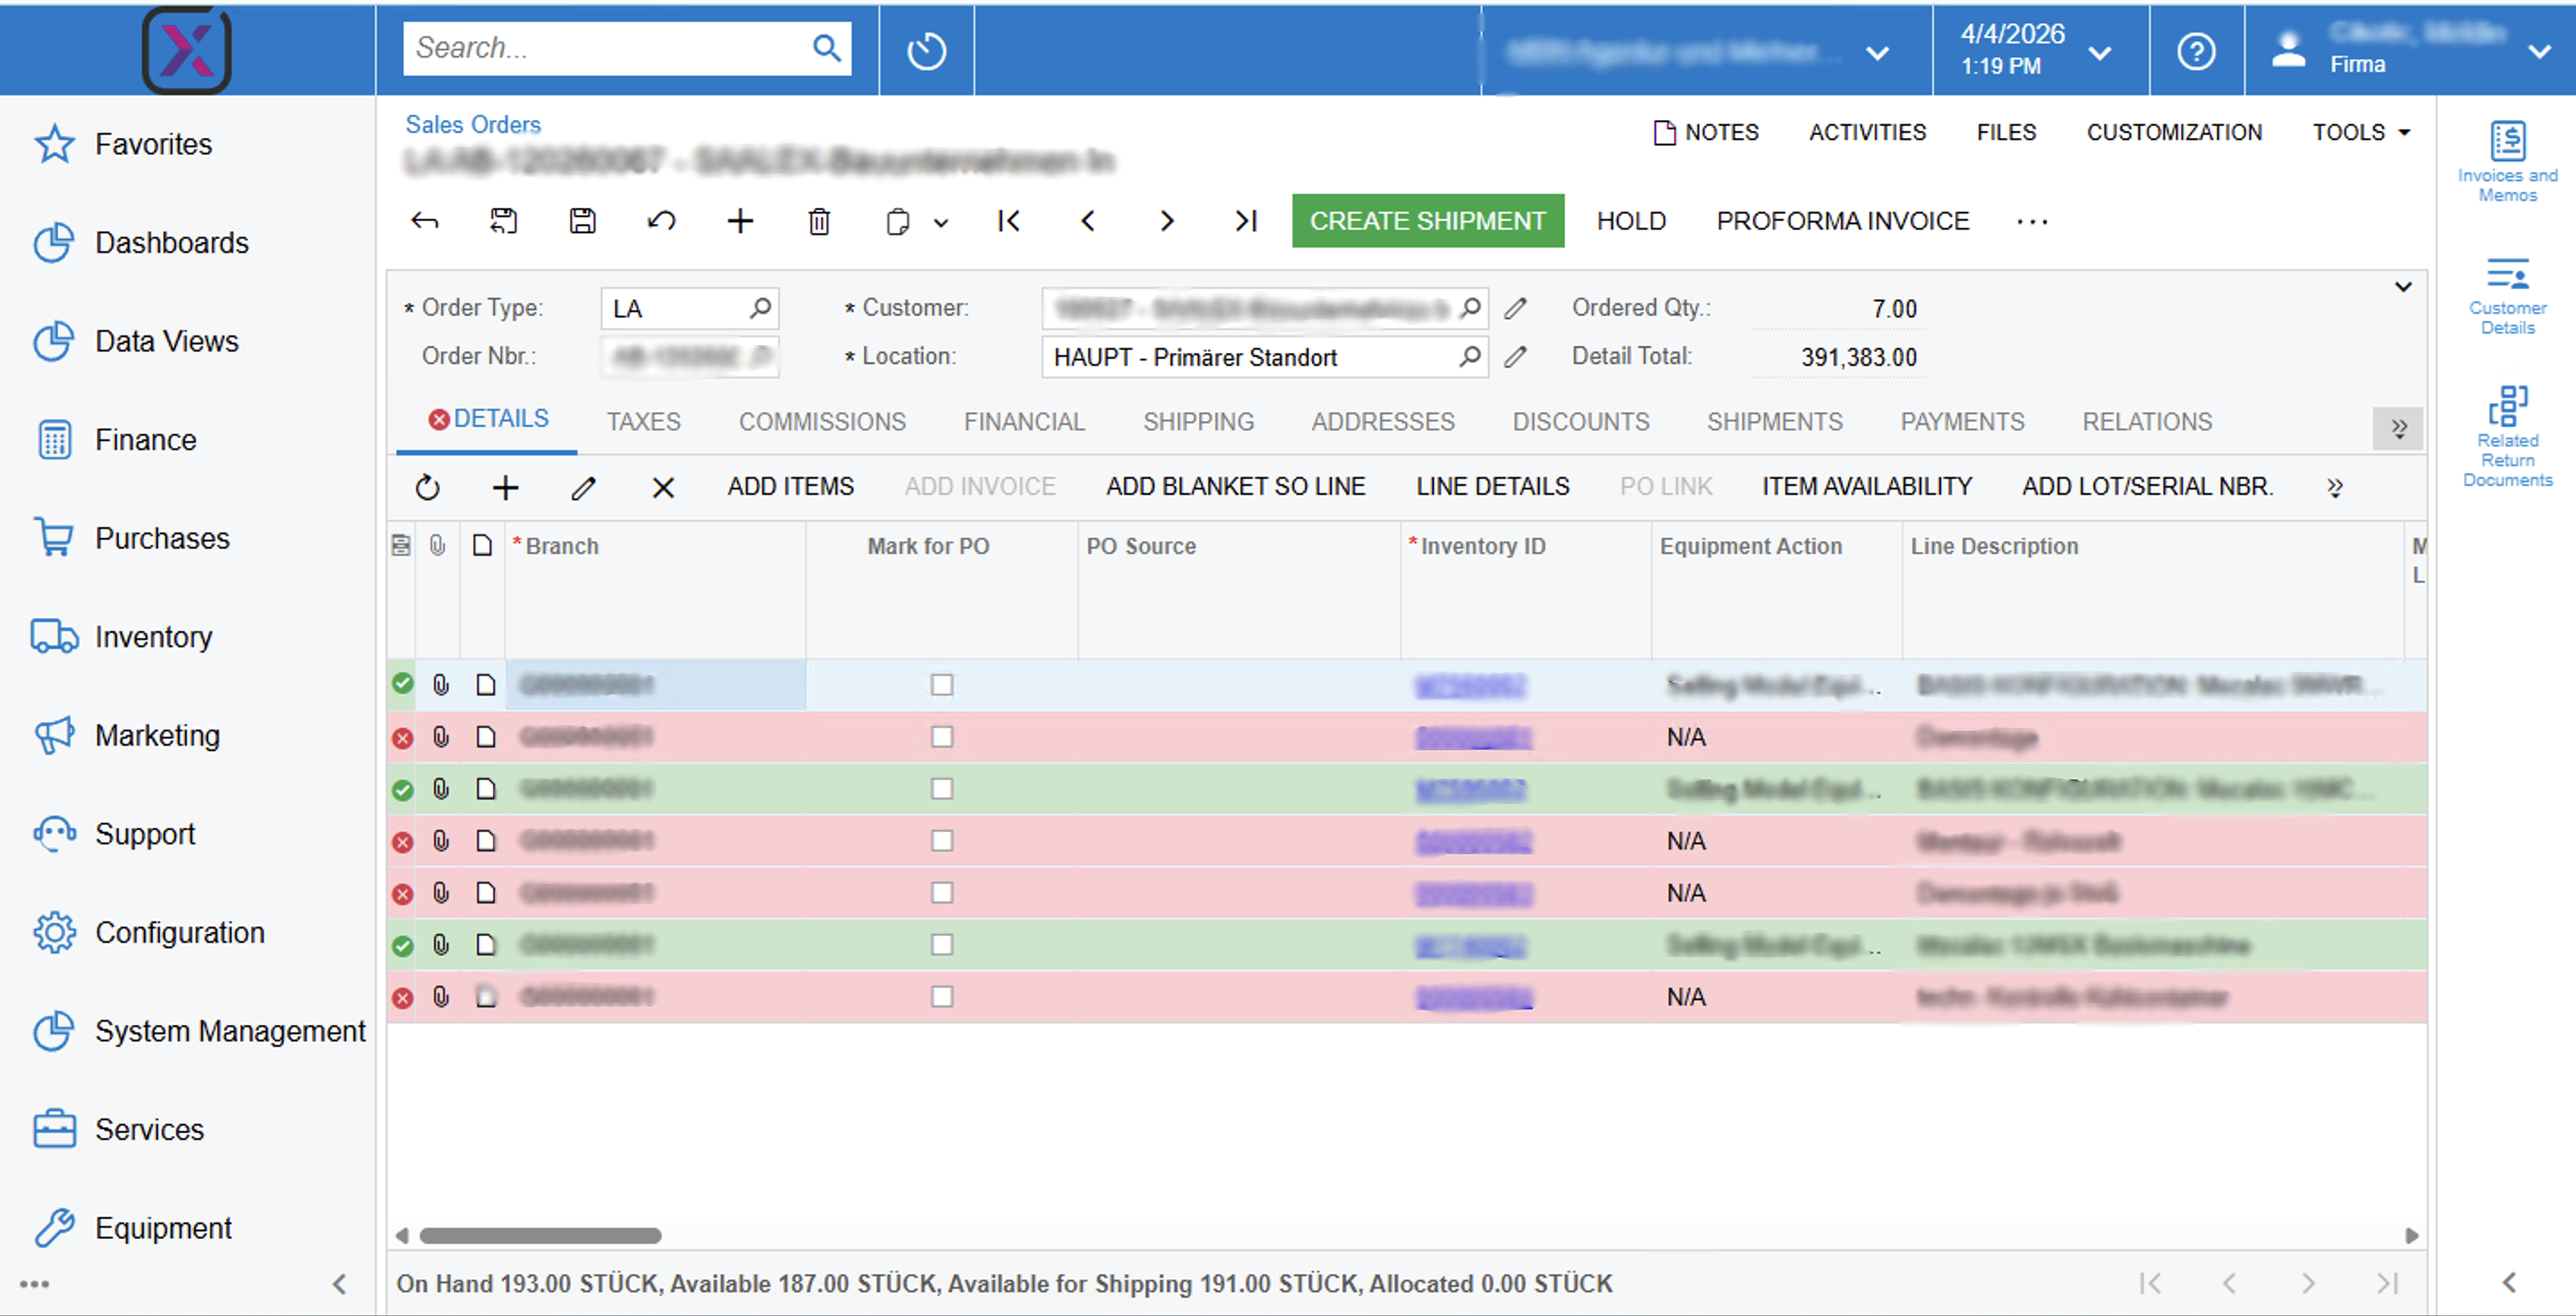The height and width of the screenshot is (1316, 2576).
Task: Open the clipboard copy menu arrow
Action: (x=941, y=221)
